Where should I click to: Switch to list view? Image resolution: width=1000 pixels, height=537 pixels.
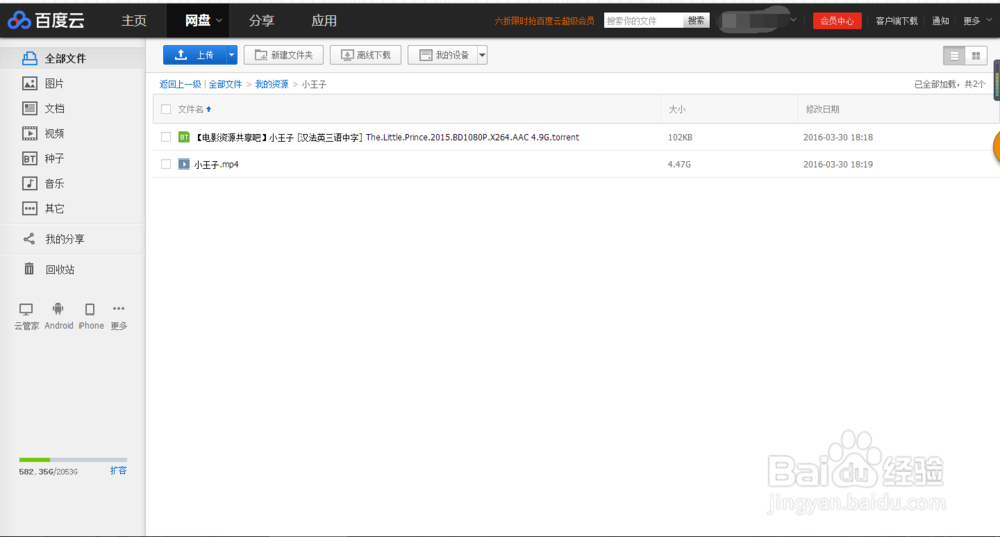[x=954, y=55]
